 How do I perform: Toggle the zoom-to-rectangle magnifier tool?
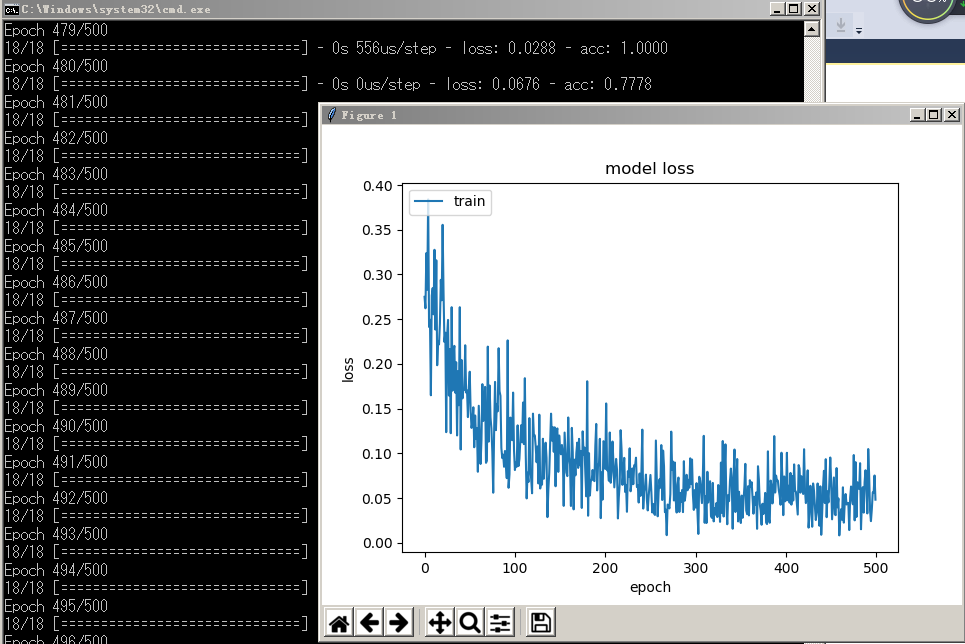pos(469,623)
